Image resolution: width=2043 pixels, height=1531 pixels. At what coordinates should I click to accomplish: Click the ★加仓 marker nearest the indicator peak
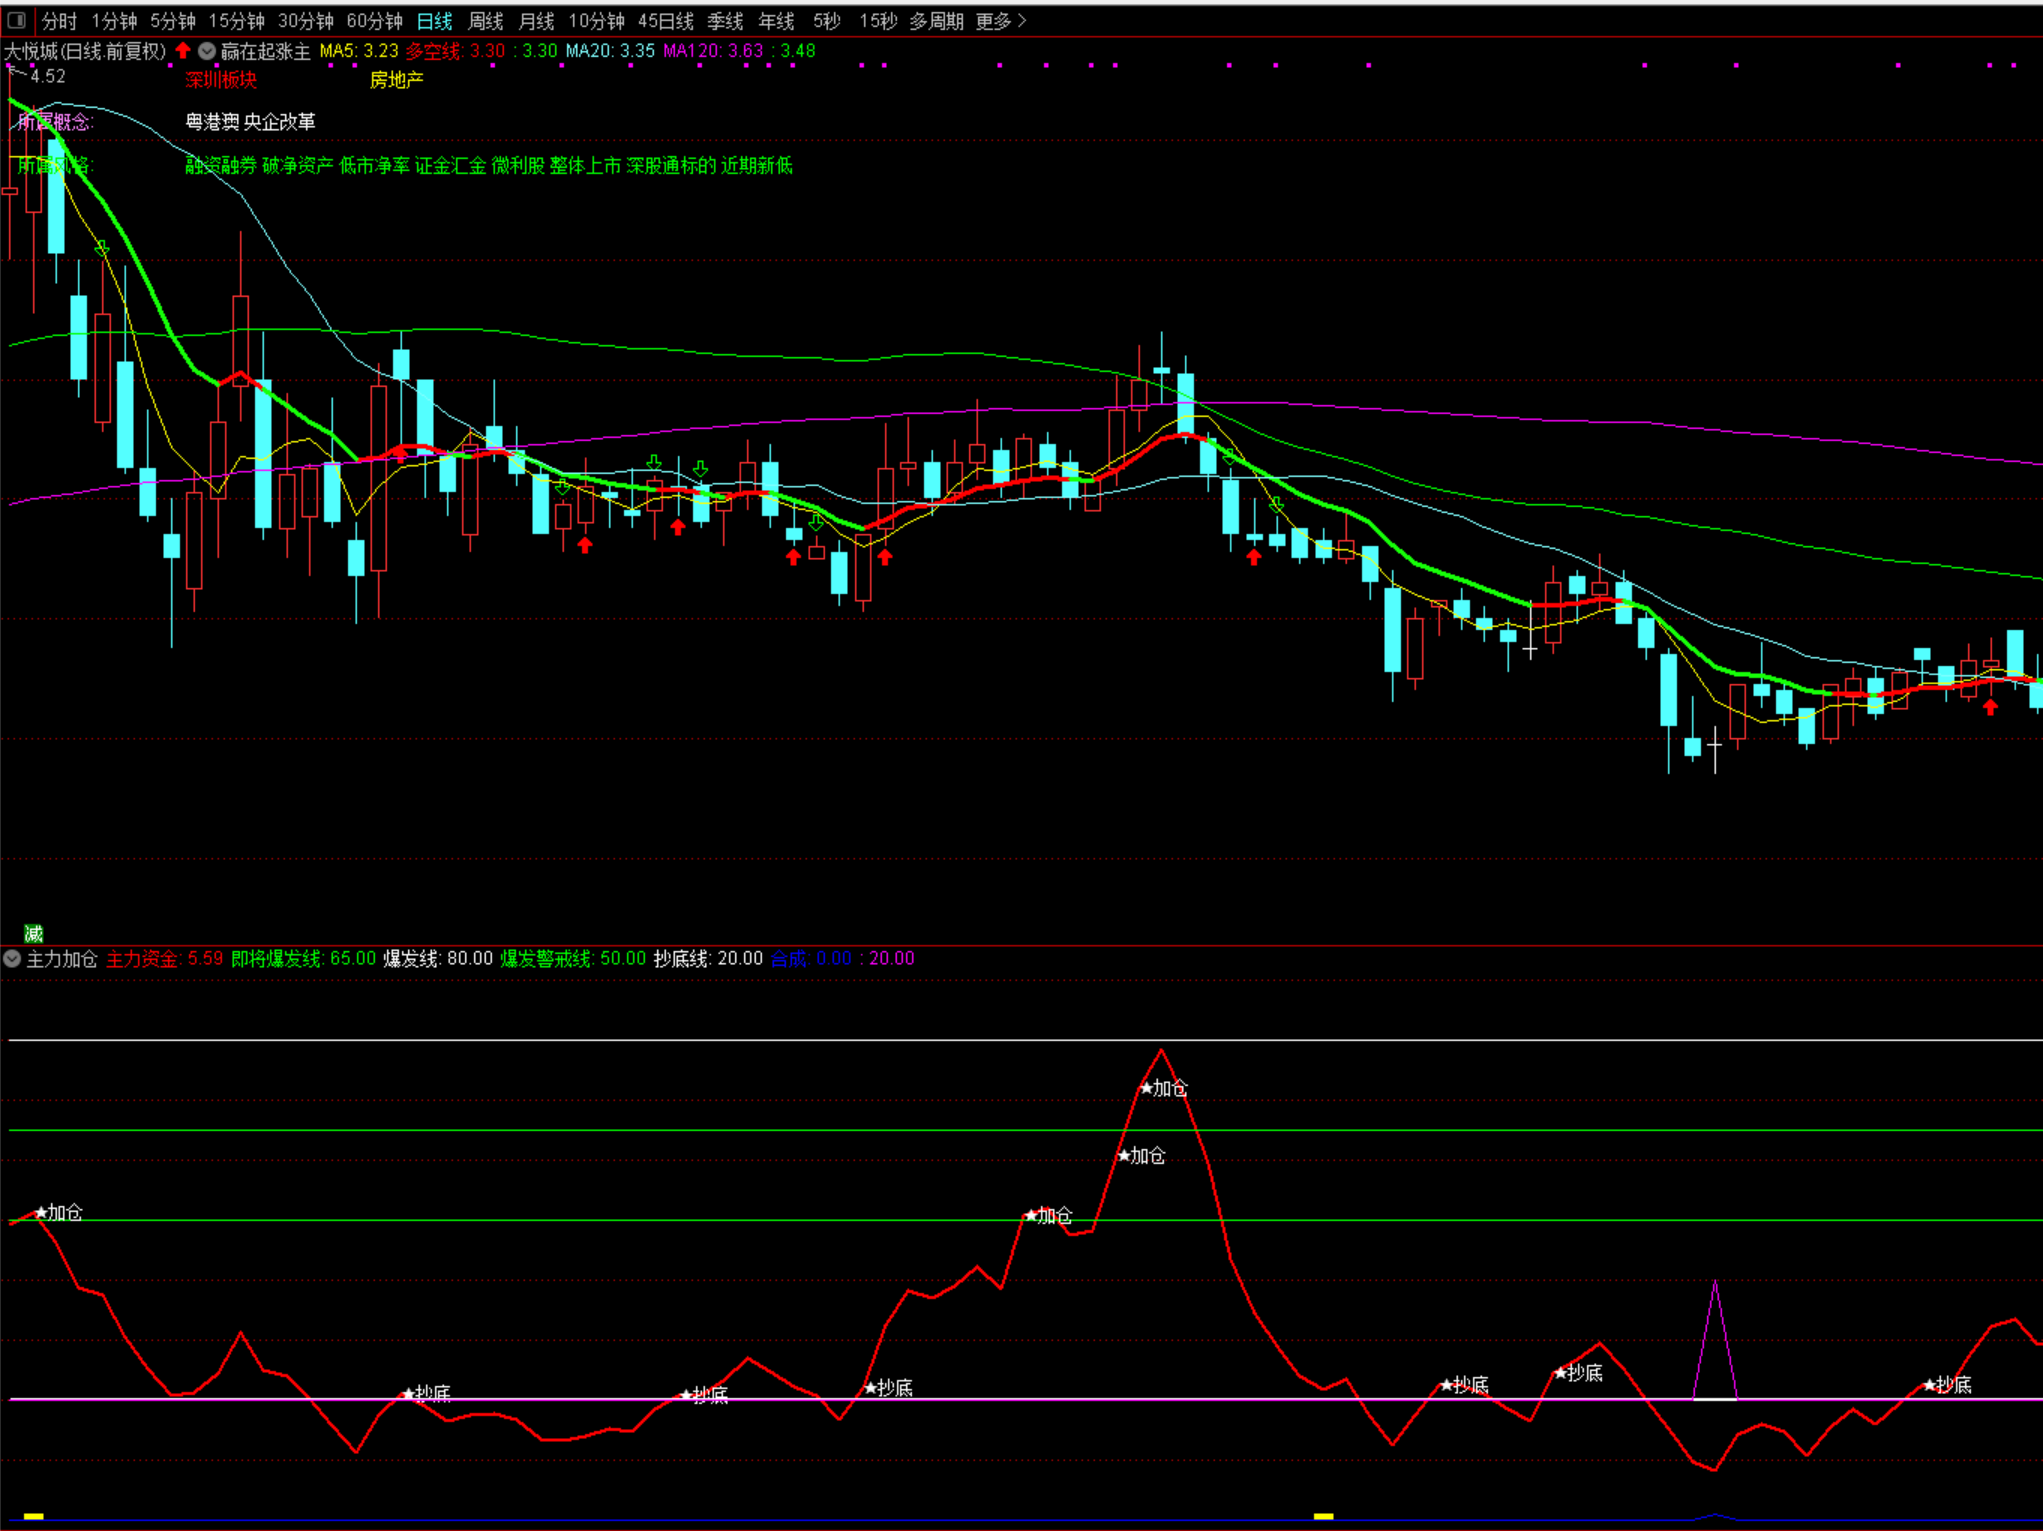[x=1163, y=1088]
